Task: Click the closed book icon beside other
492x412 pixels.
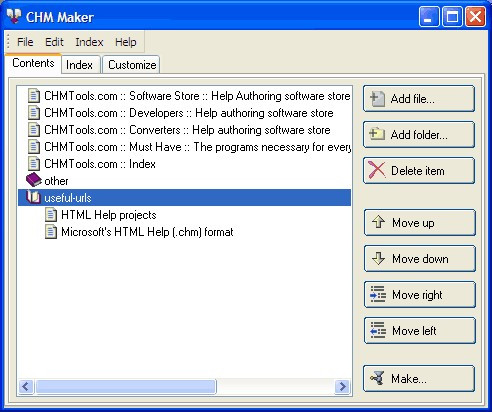Action: 34,180
